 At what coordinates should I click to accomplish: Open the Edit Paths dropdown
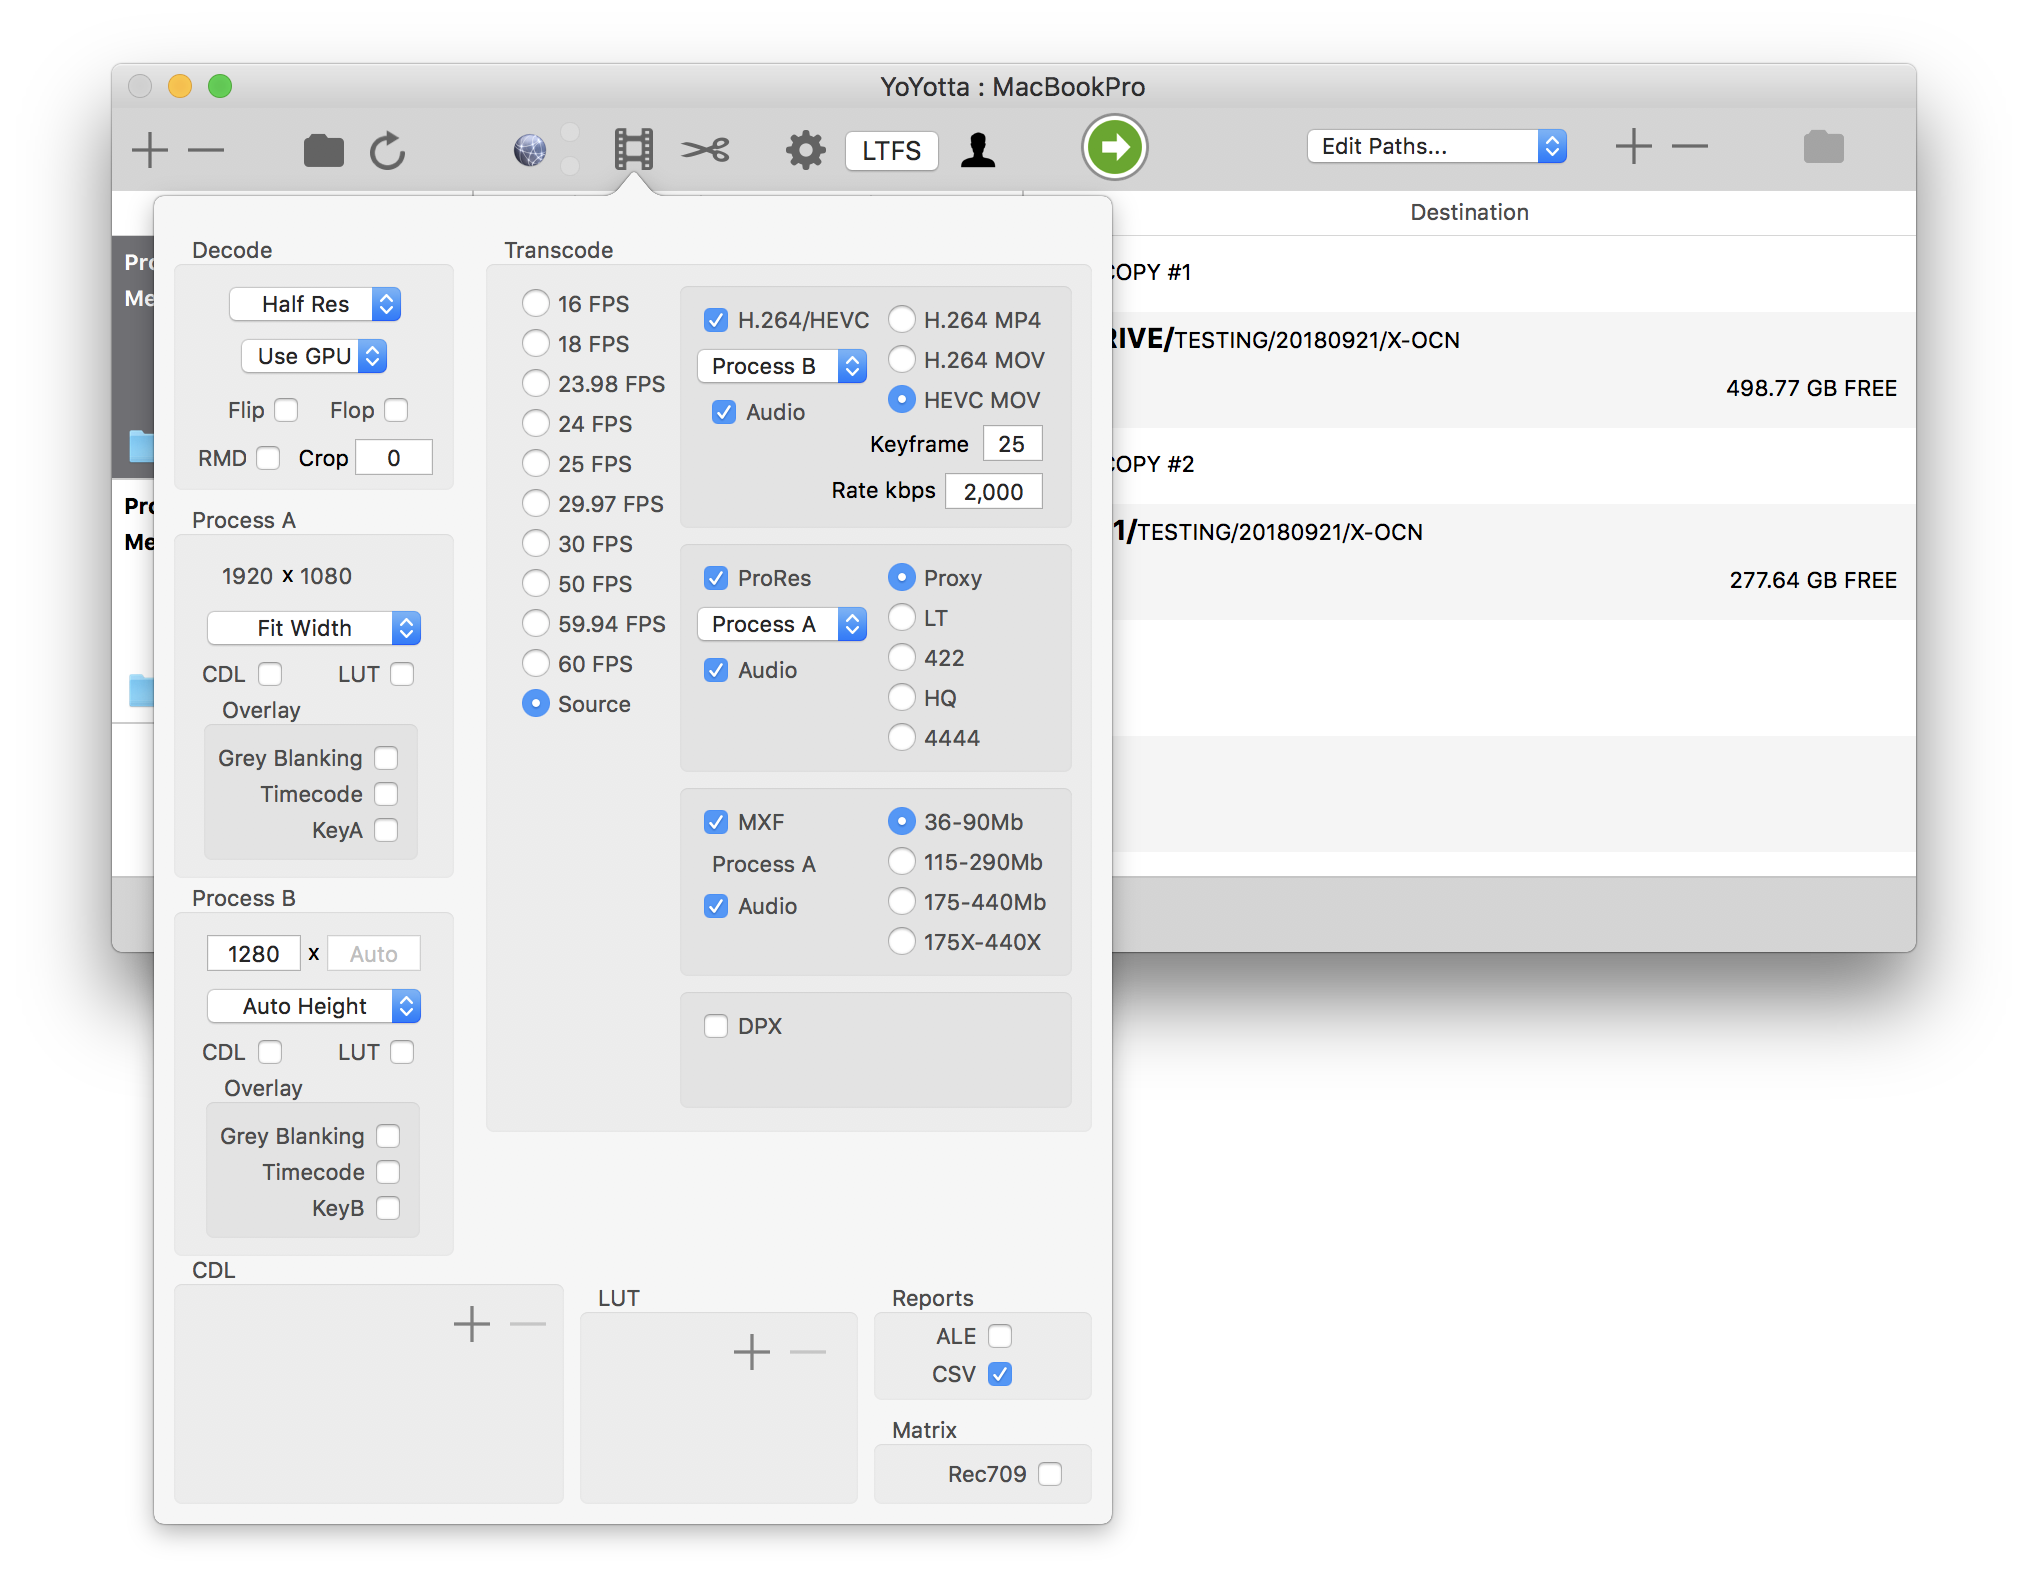pyautogui.click(x=1436, y=146)
